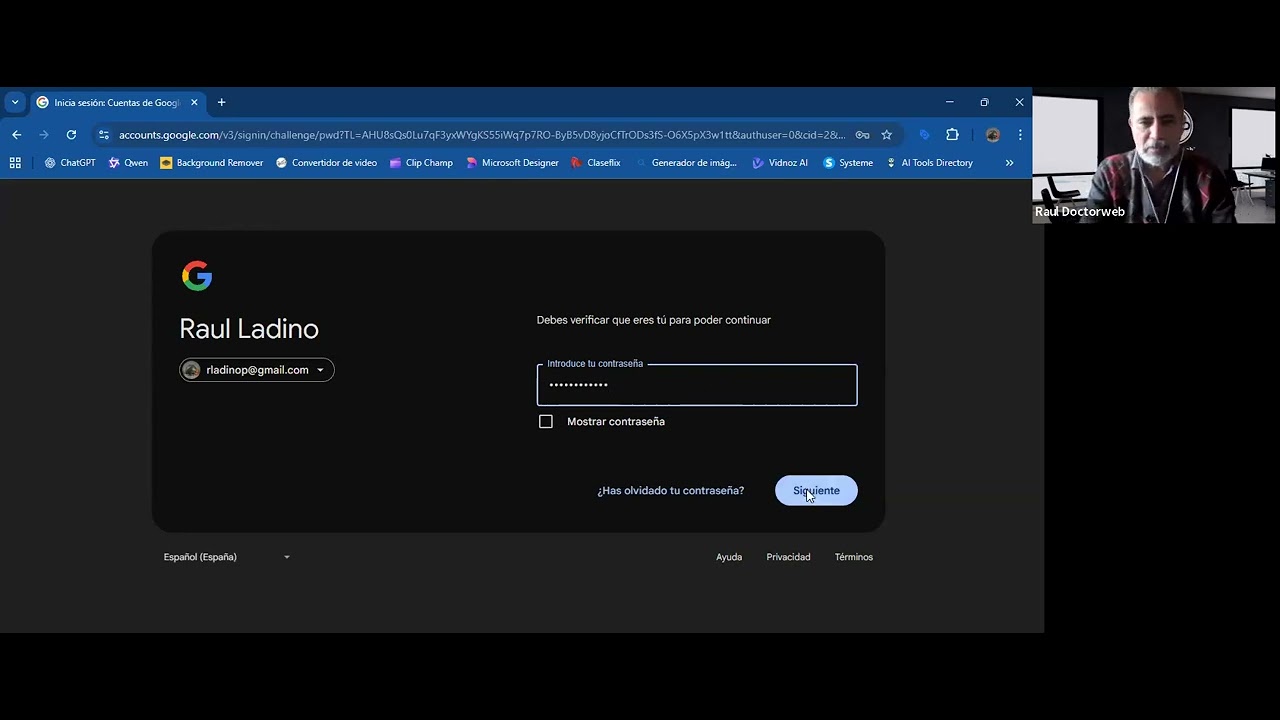1280x720 pixels.
Task: Open the Extensions puzzle icon
Action: (952, 135)
